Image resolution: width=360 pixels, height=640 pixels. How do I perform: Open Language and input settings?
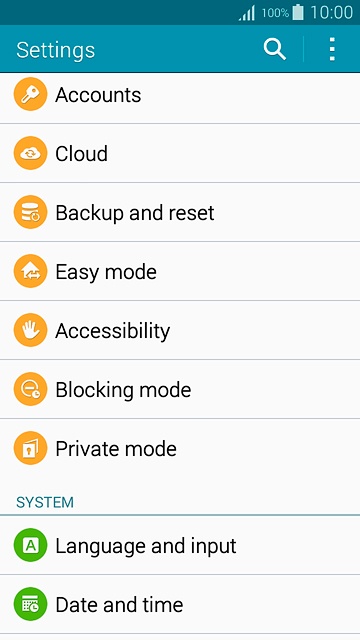click(180, 545)
